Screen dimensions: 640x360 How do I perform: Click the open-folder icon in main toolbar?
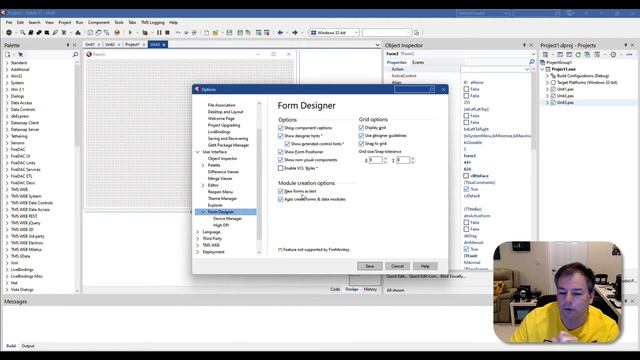pyautogui.click(x=216, y=33)
